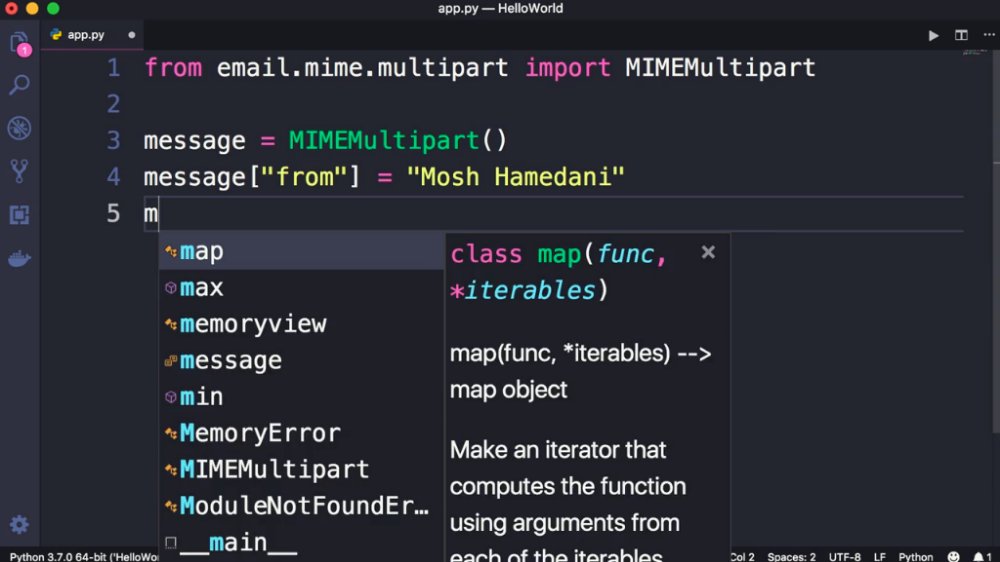Click the Spaces: 2 indentation setting
The height and width of the screenshot is (562, 1000).
tap(791, 556)
